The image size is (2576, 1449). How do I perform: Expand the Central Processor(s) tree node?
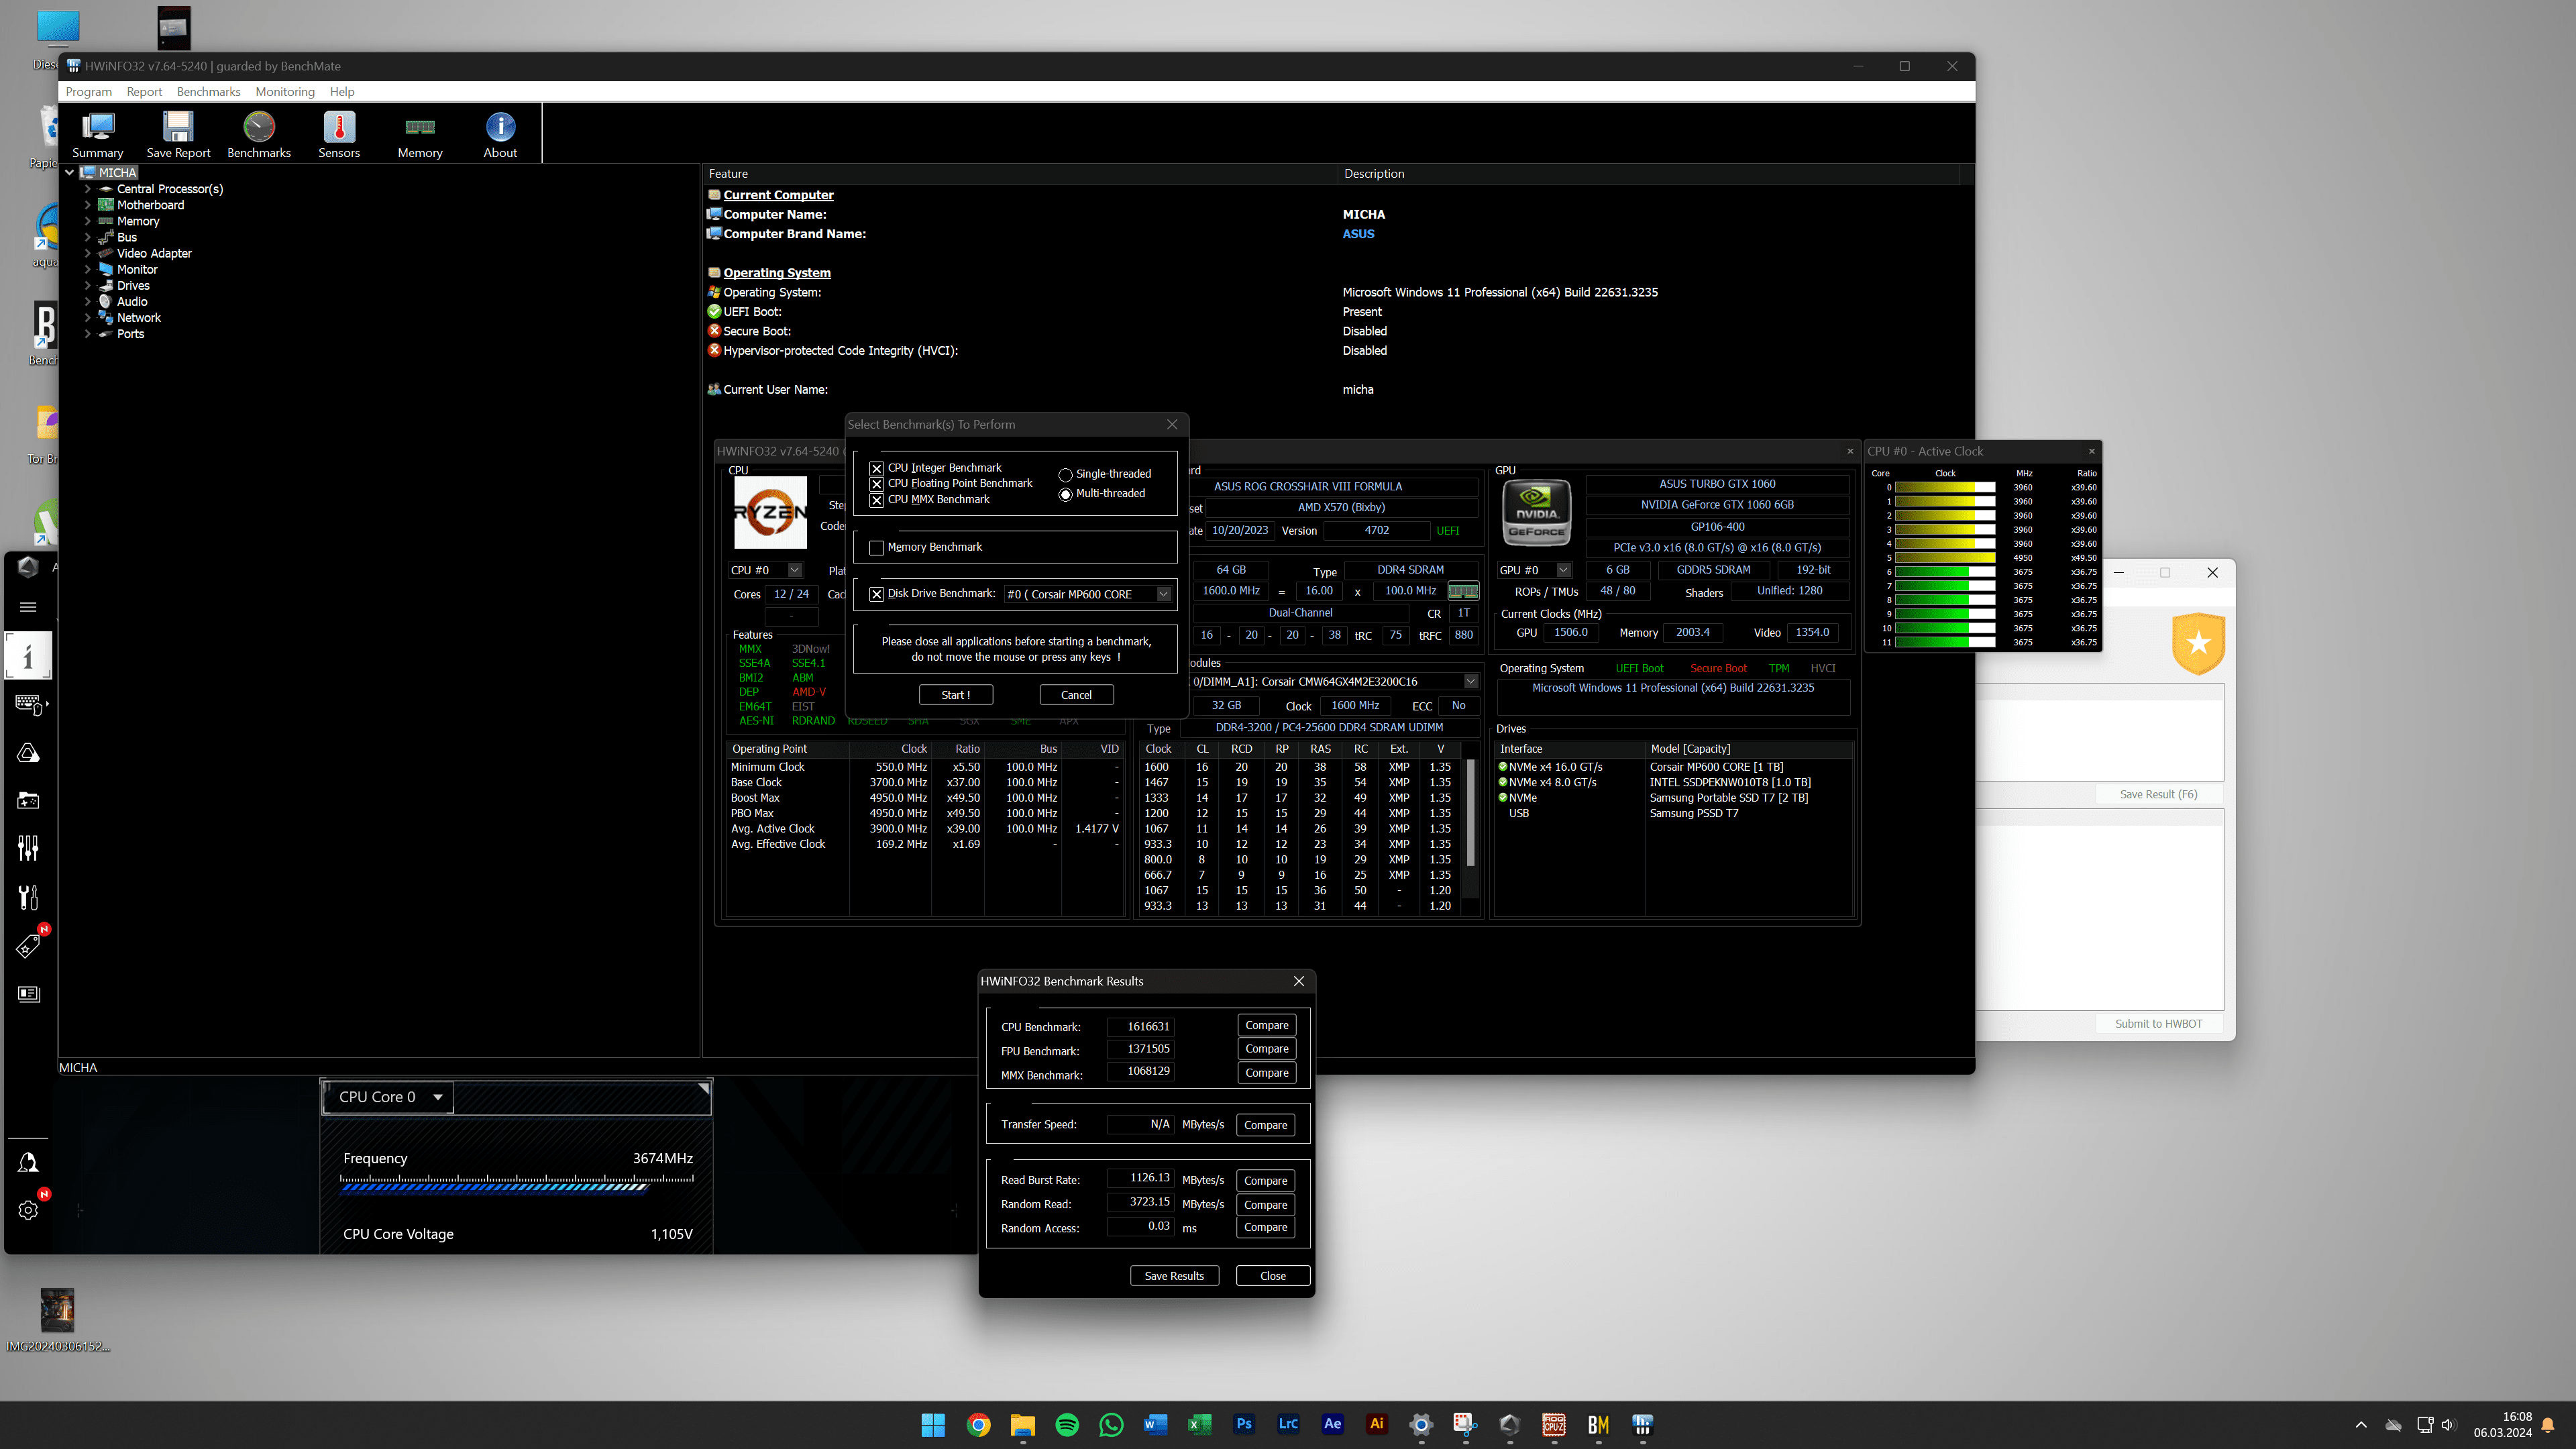(88, 189)
